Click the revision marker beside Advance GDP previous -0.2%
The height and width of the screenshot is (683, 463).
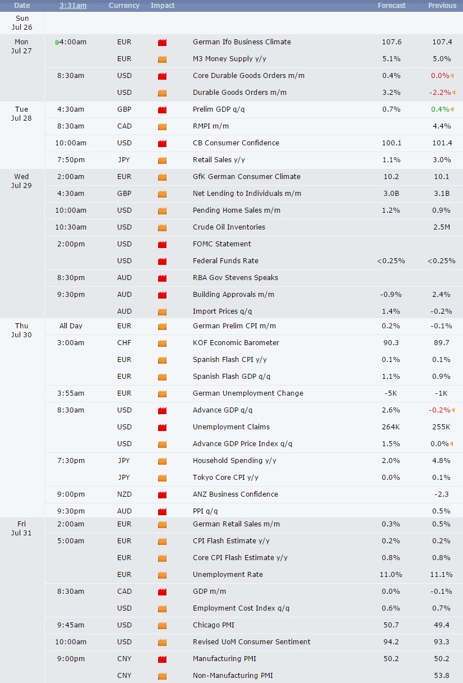453,410
